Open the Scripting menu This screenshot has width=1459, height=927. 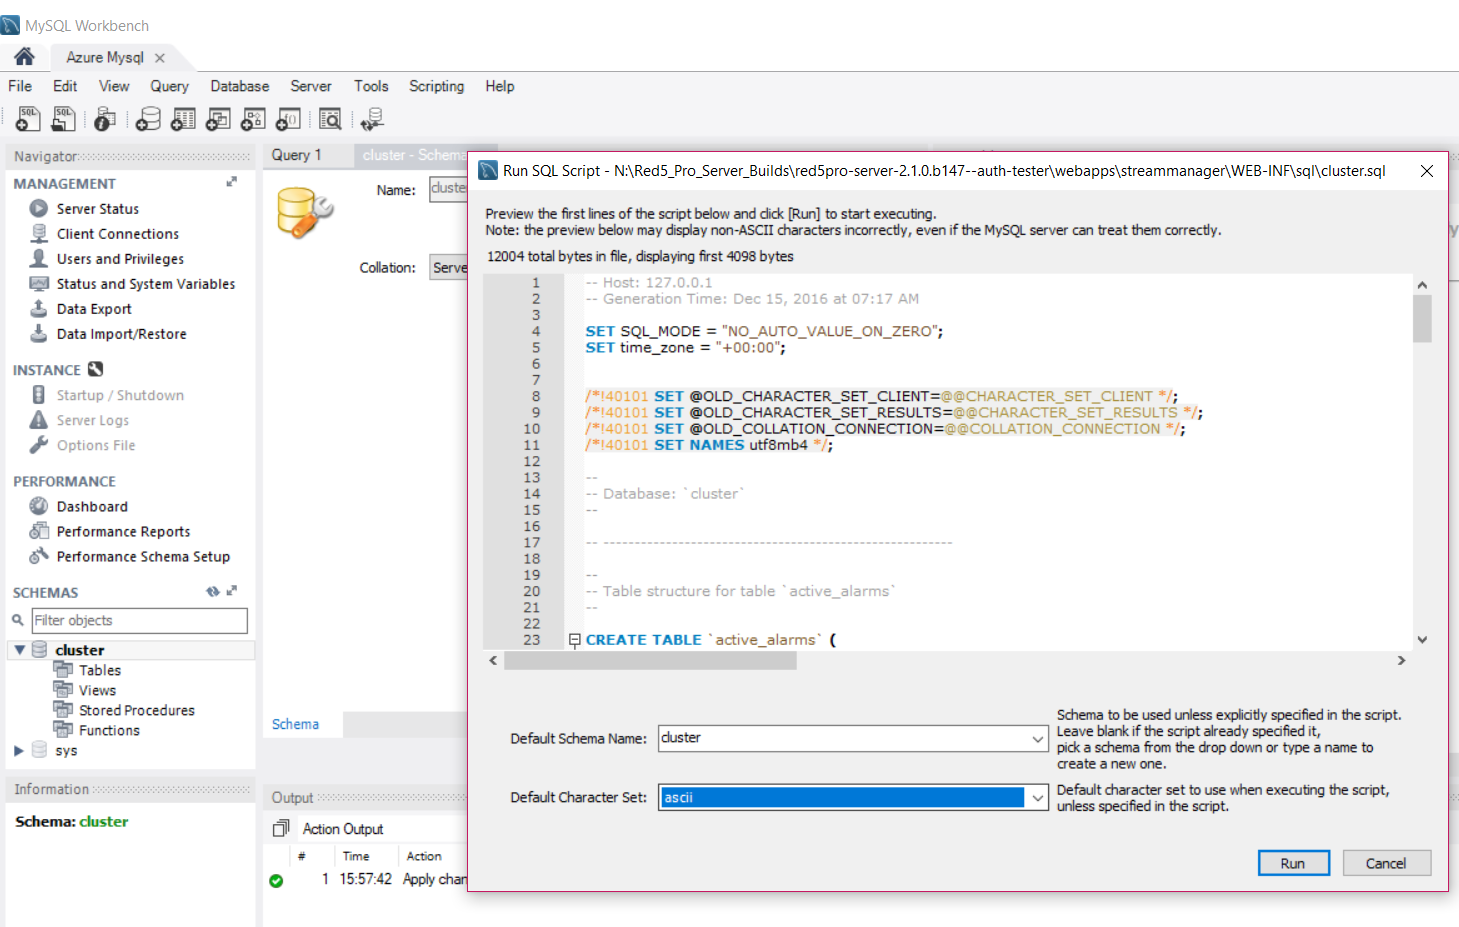[x=436, y=86]
